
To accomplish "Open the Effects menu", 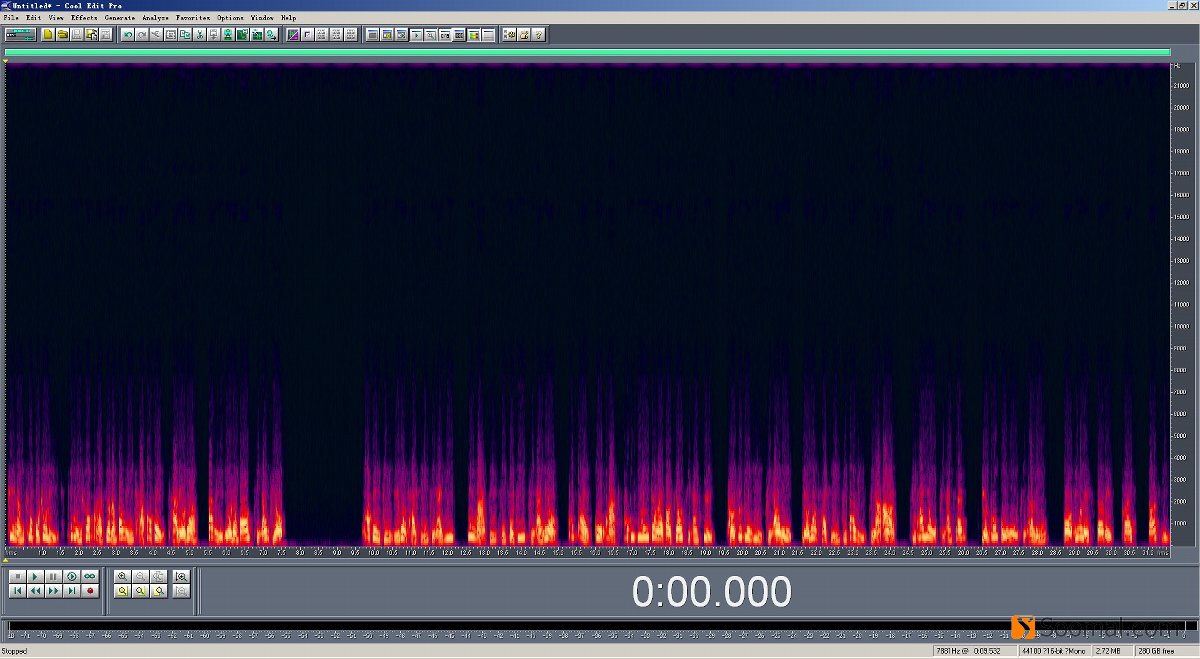I will tap(84, 18).
